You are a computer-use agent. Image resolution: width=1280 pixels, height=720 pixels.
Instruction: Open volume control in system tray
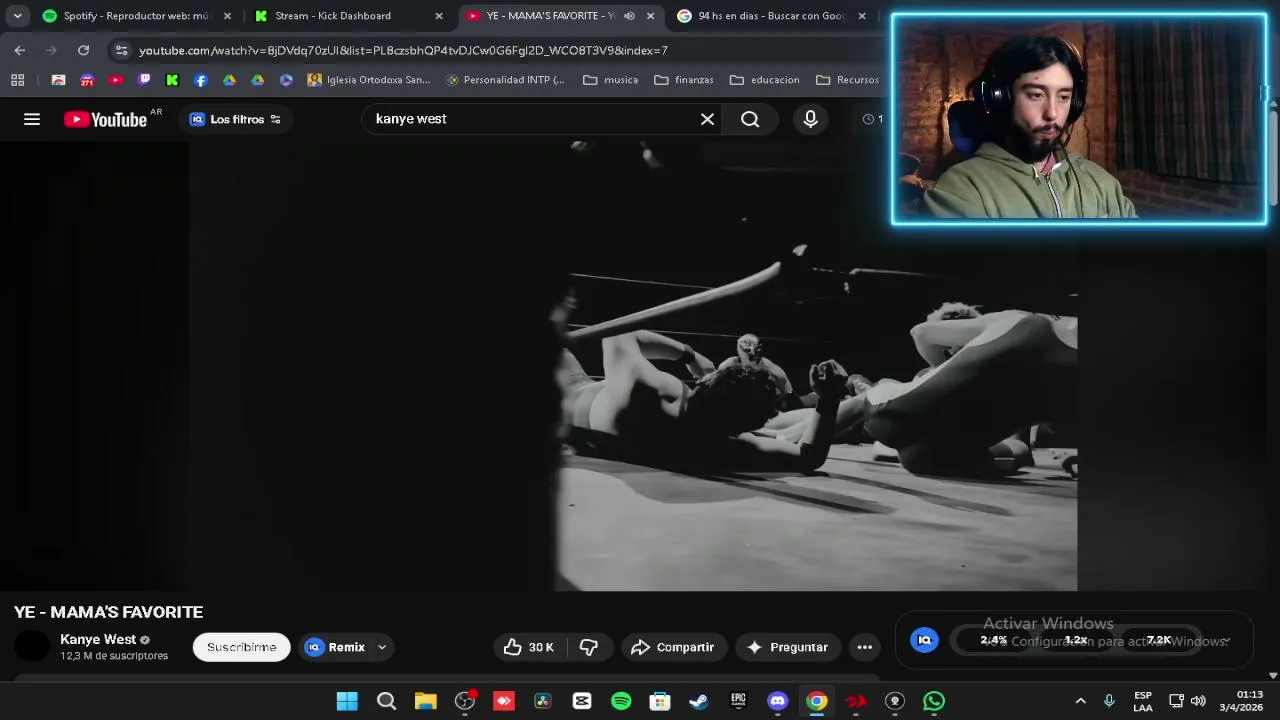[1198, 701]
